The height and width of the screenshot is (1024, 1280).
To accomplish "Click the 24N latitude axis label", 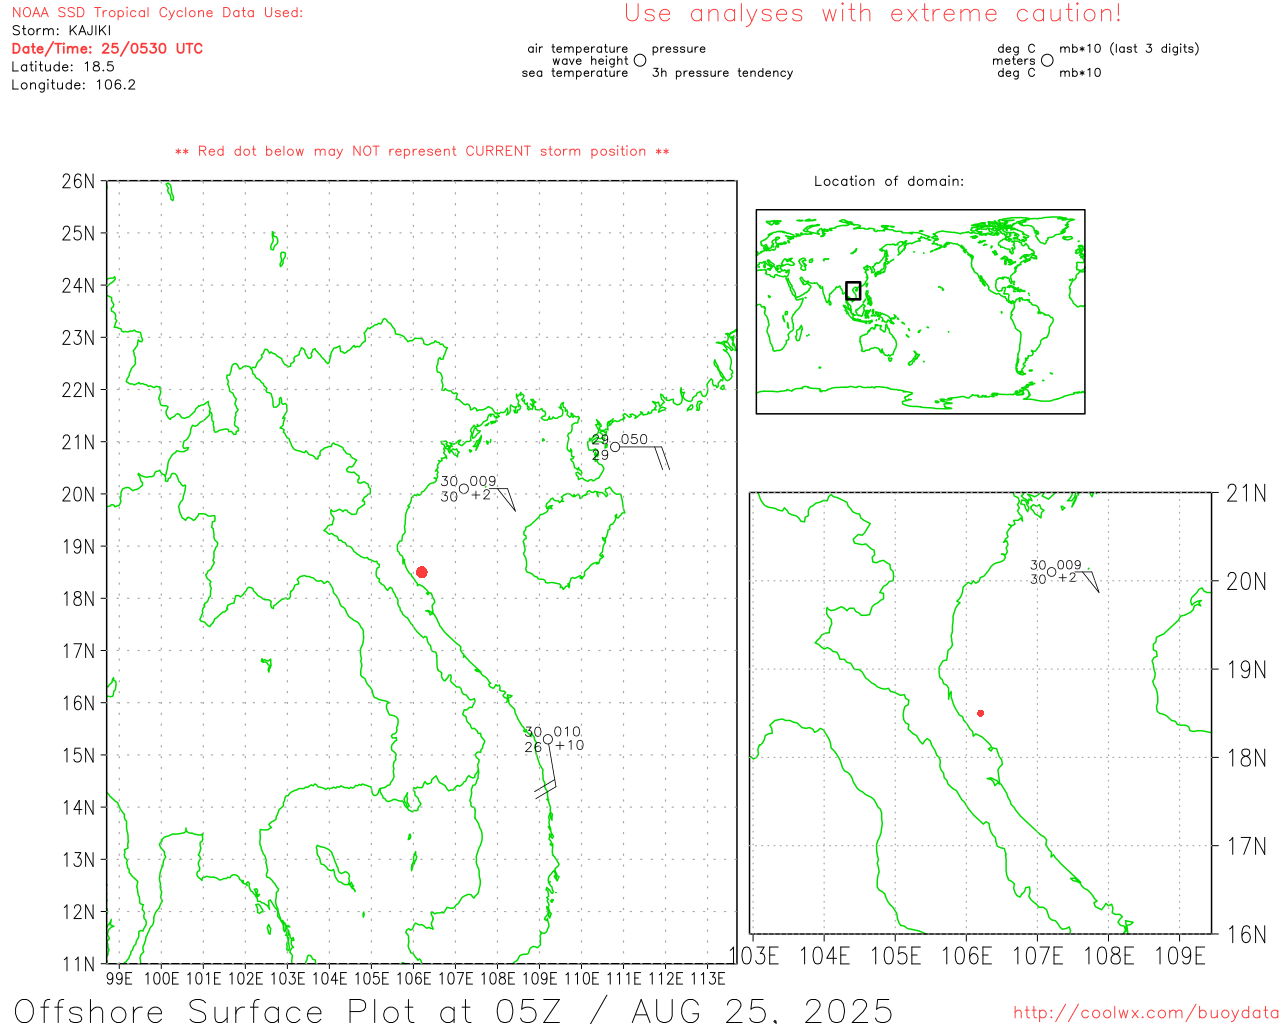I will click(78, 286).
